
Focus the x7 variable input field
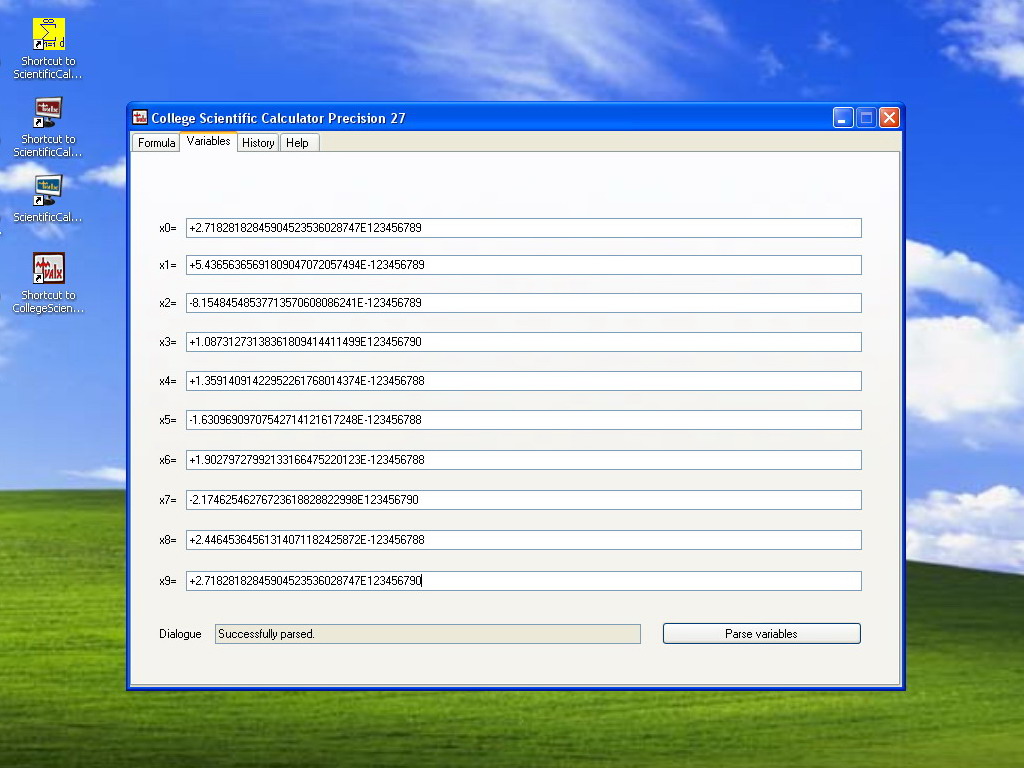(524, 500)
